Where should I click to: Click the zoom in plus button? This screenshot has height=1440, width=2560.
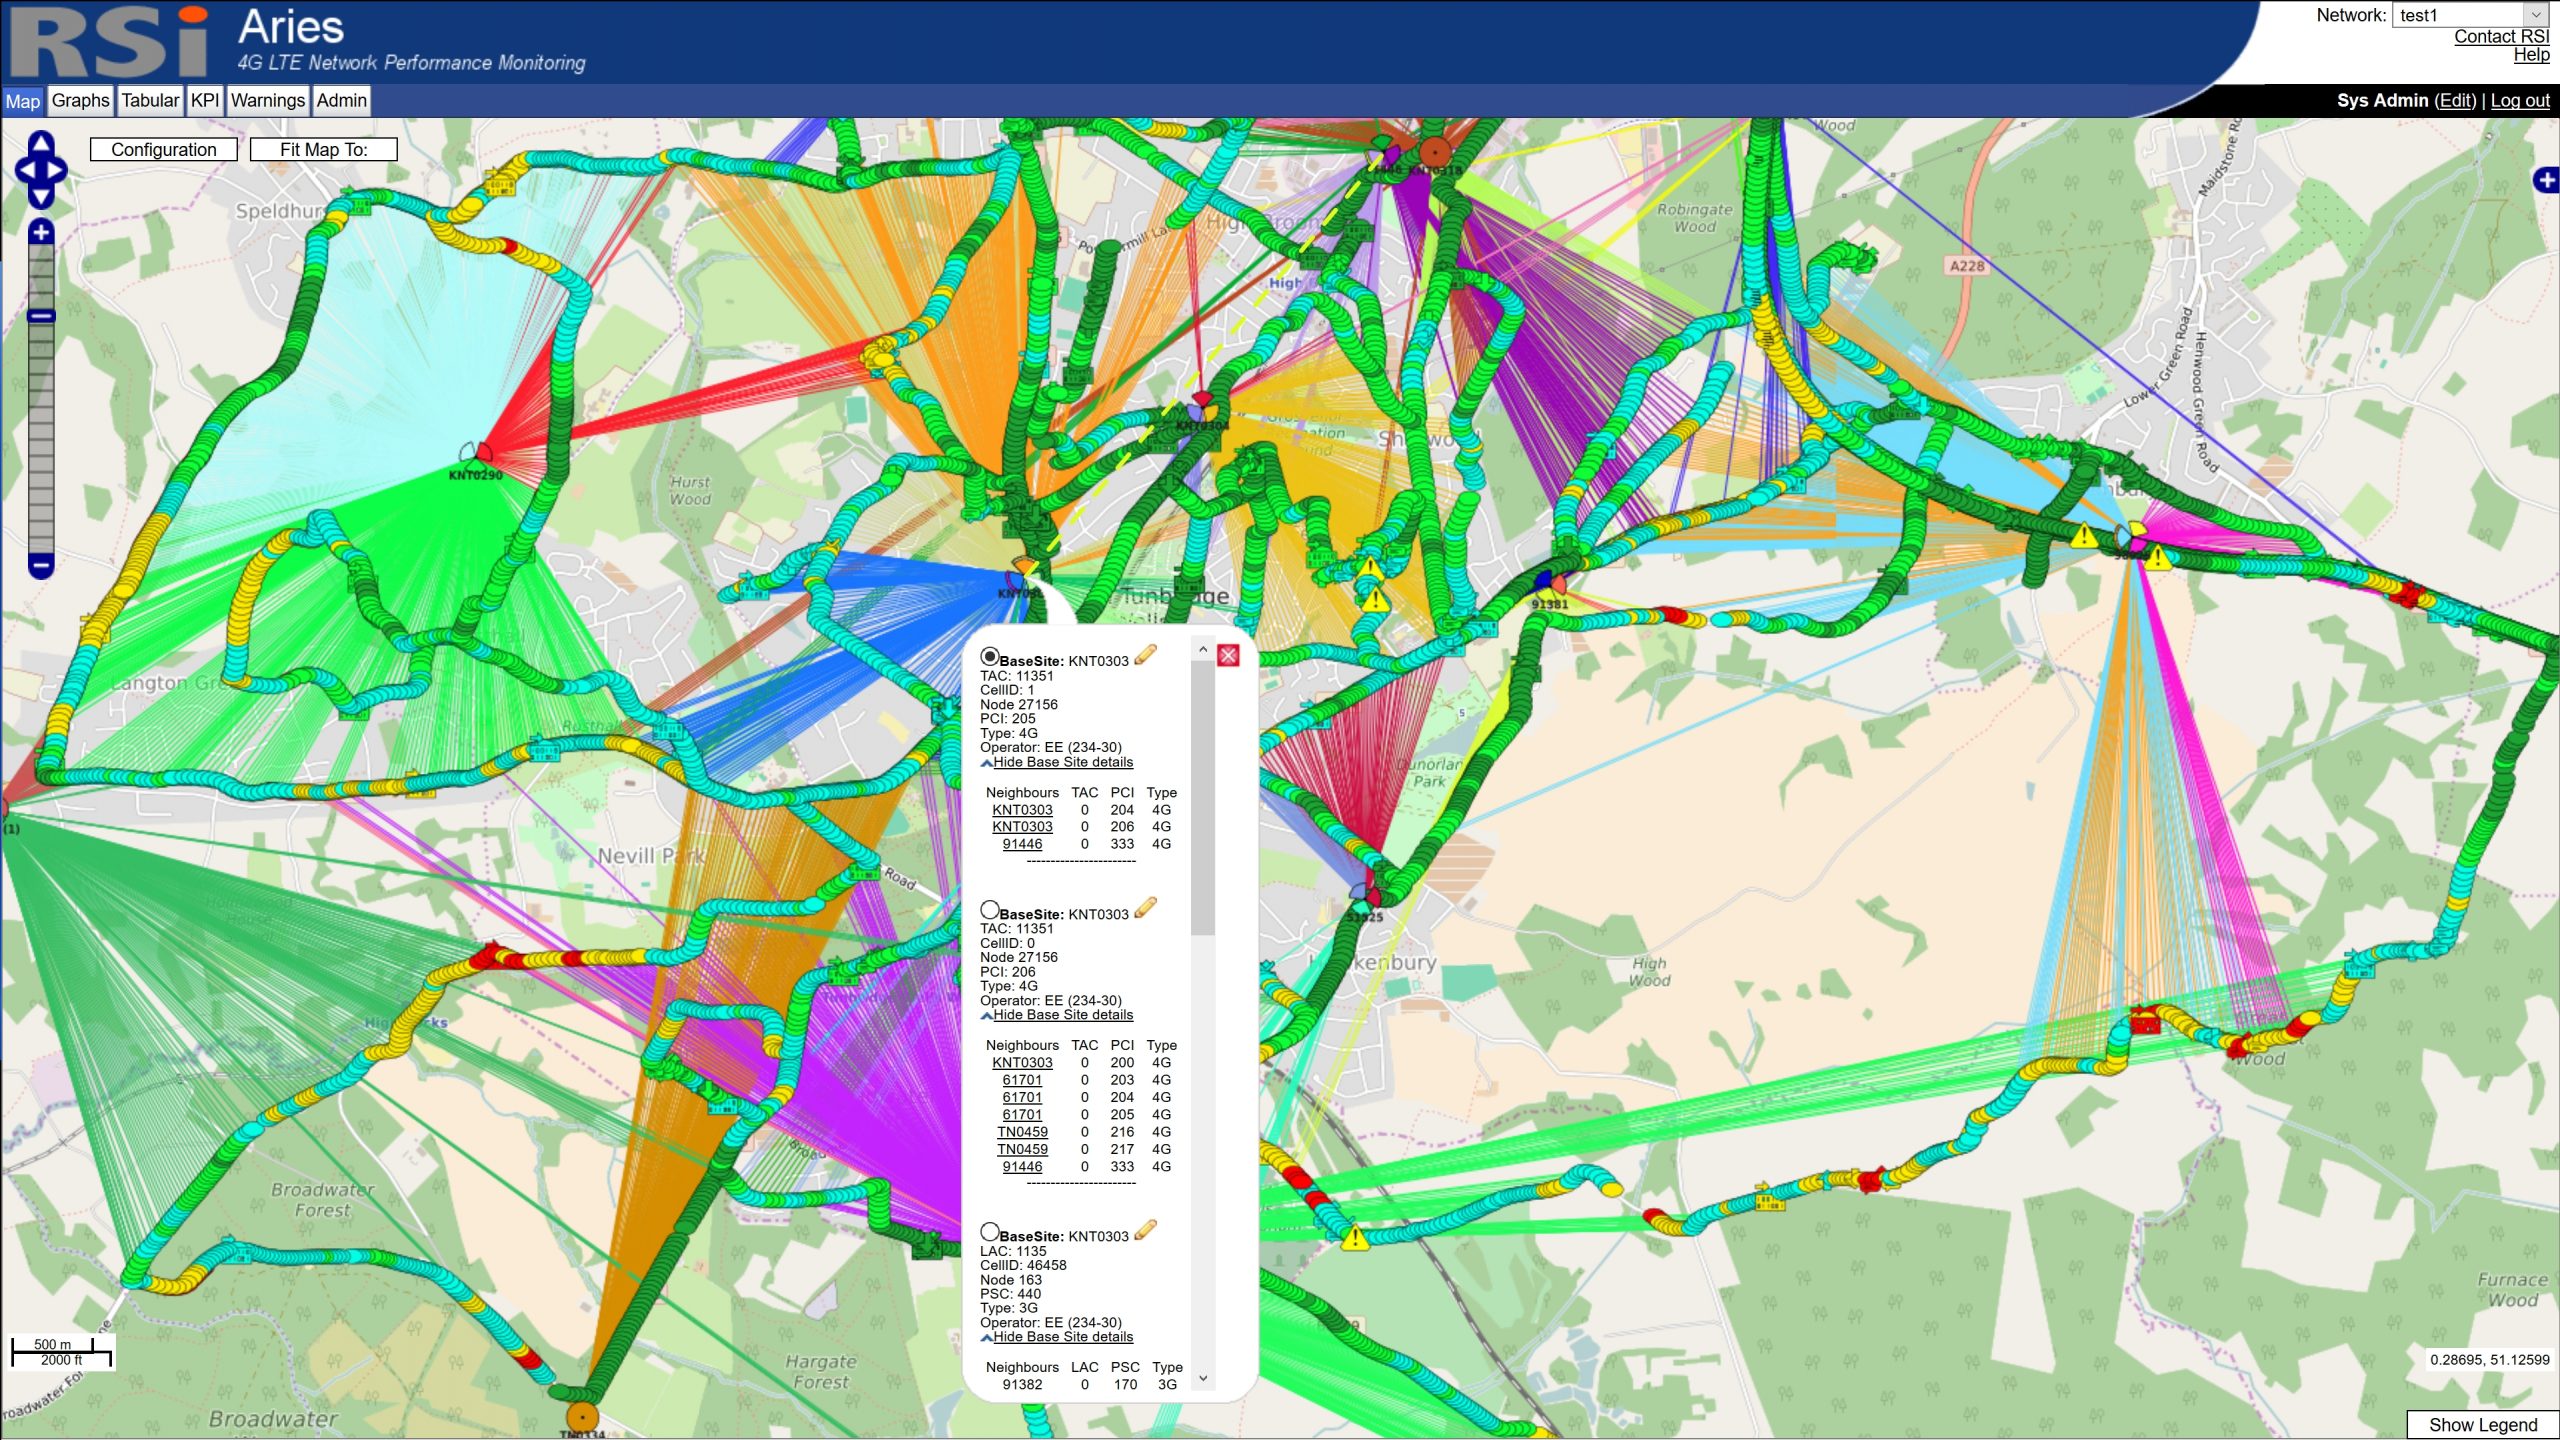pos(41,233)
